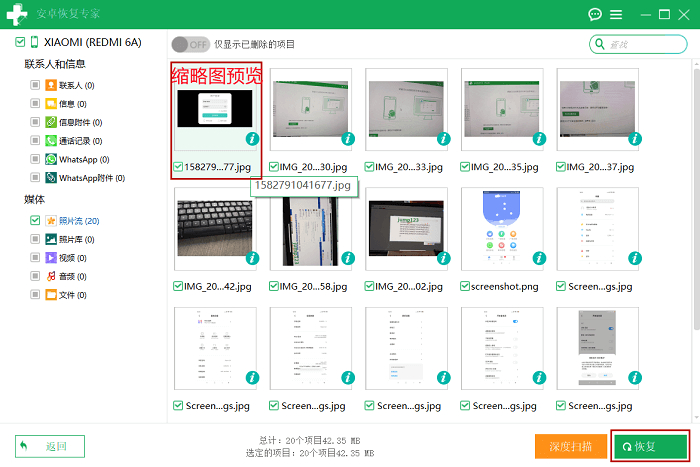Uncheck the 照片流 (20) checkbox
The image size is (700, 467).
[x=35, y=221]
